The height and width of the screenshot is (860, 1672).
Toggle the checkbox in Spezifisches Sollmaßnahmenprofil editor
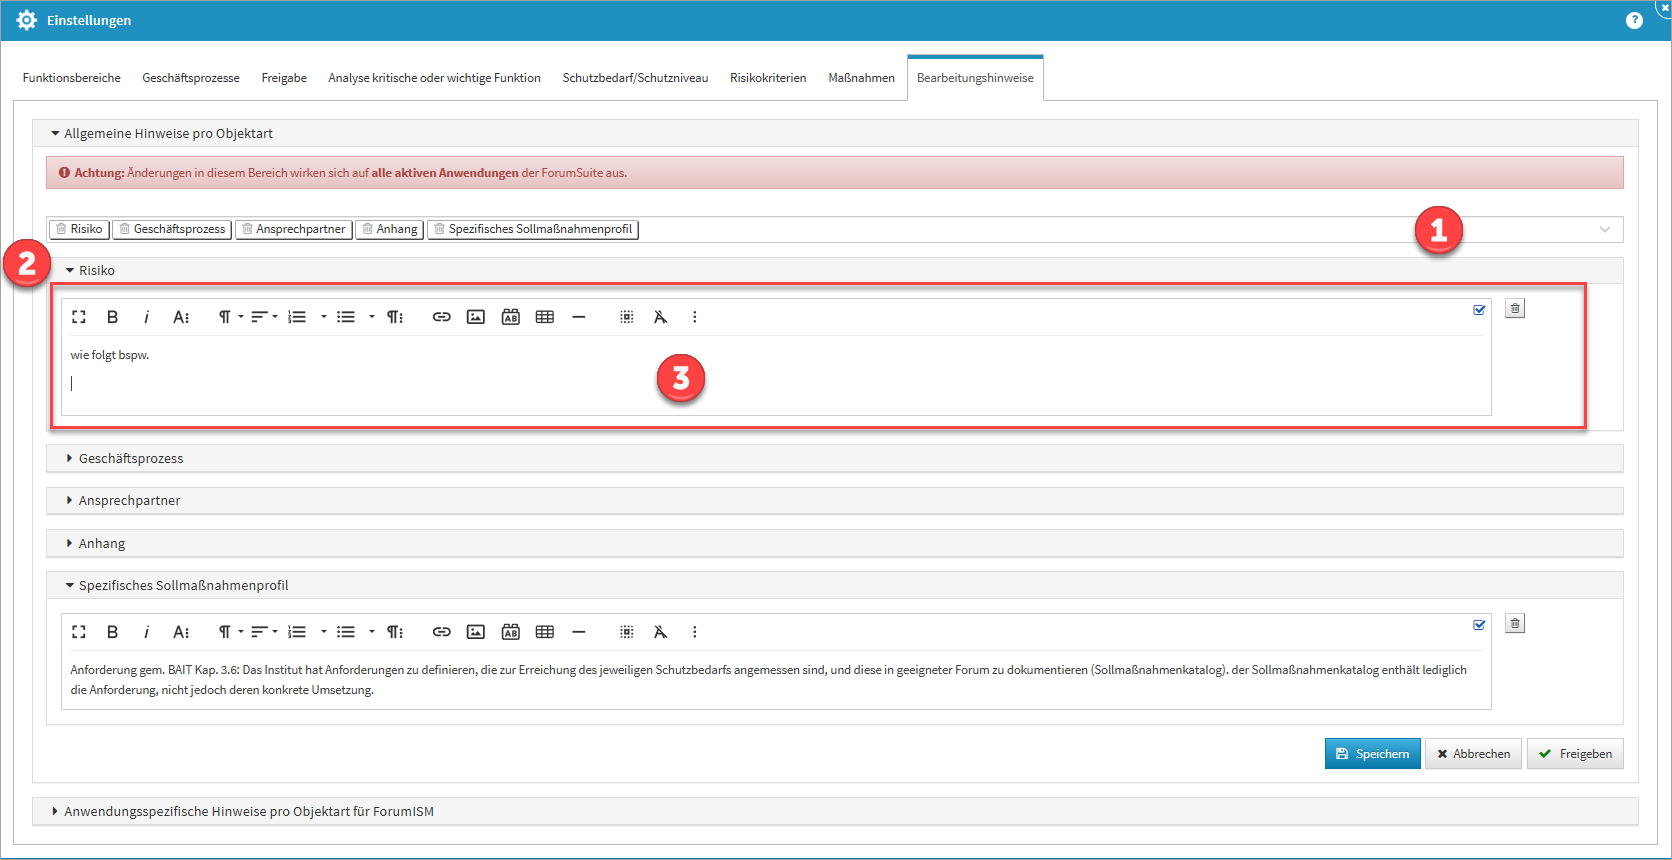click(1479, 625)
